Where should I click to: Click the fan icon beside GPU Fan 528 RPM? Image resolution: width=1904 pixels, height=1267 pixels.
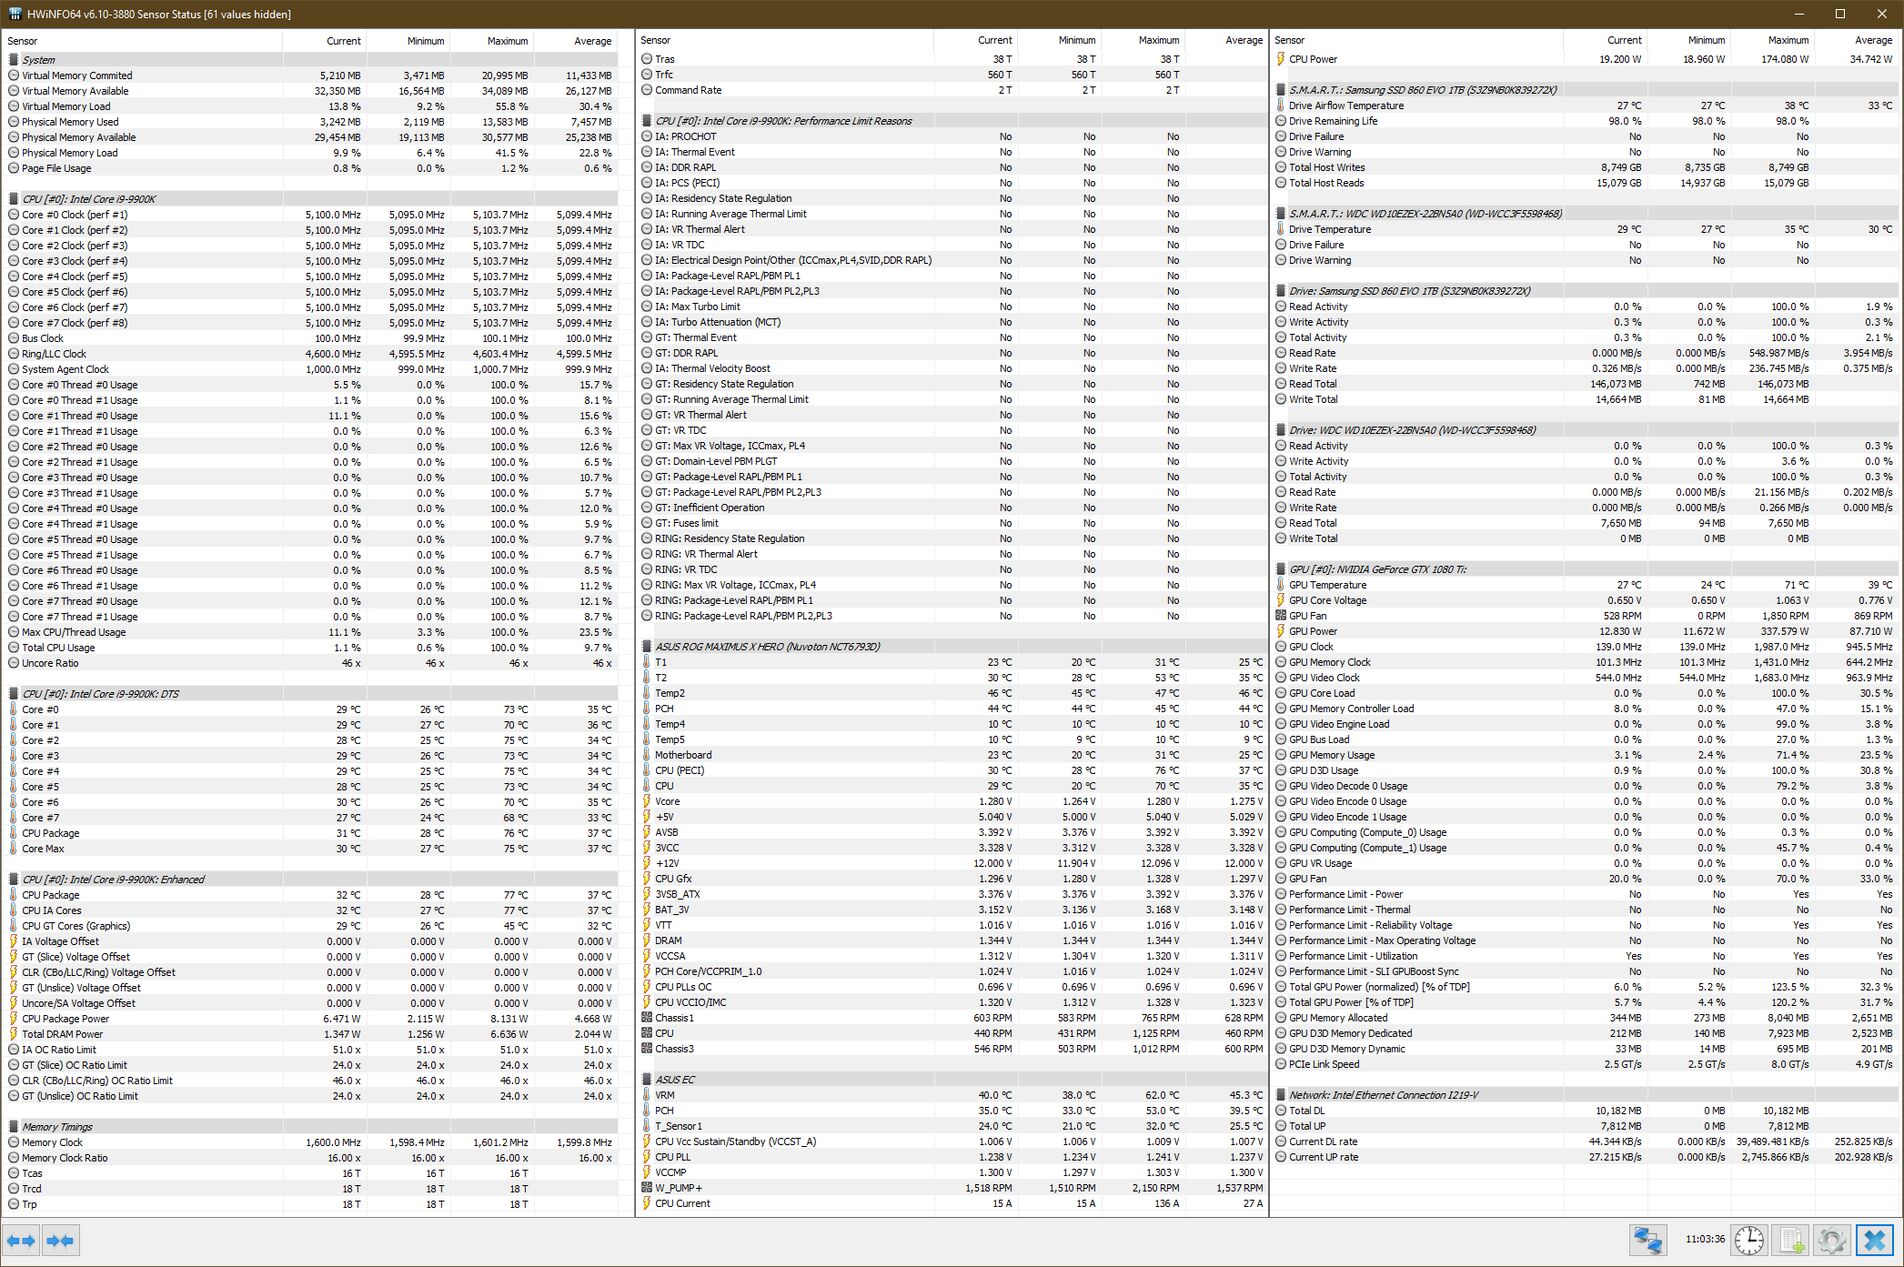tap(1280, 616)
